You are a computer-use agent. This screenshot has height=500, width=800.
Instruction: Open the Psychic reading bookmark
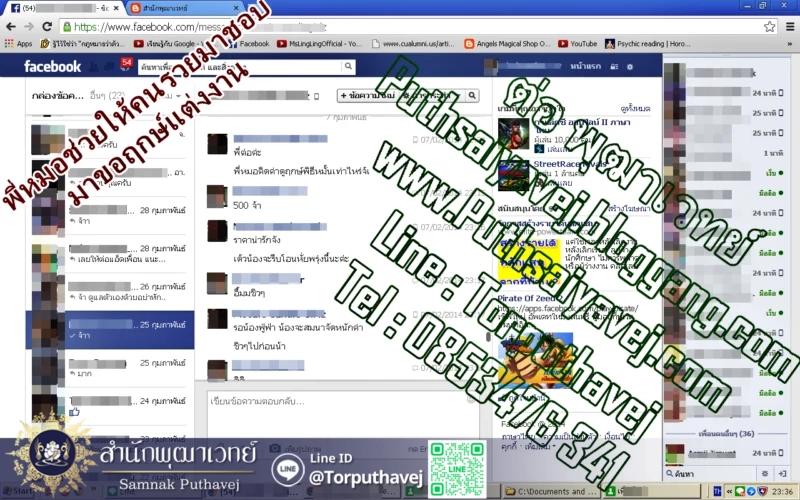click(x=648, y=44)
